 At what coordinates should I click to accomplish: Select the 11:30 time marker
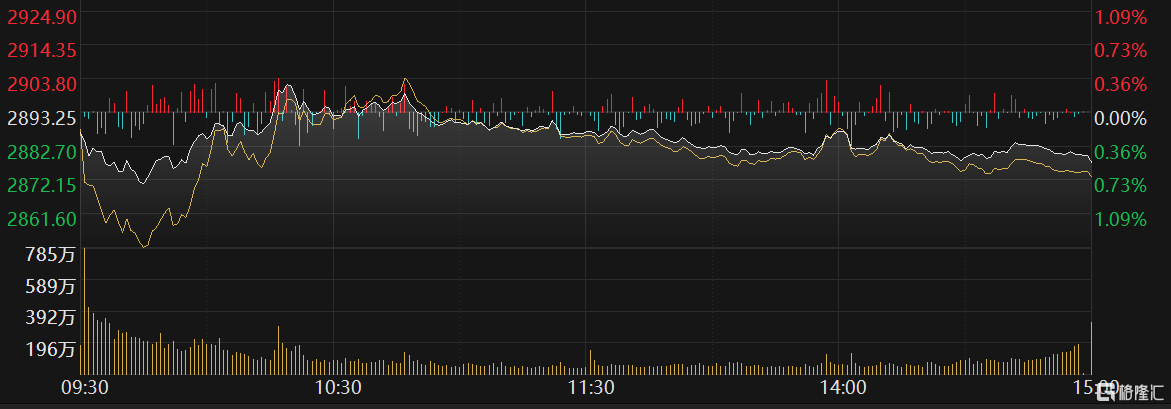pos(590,387)
